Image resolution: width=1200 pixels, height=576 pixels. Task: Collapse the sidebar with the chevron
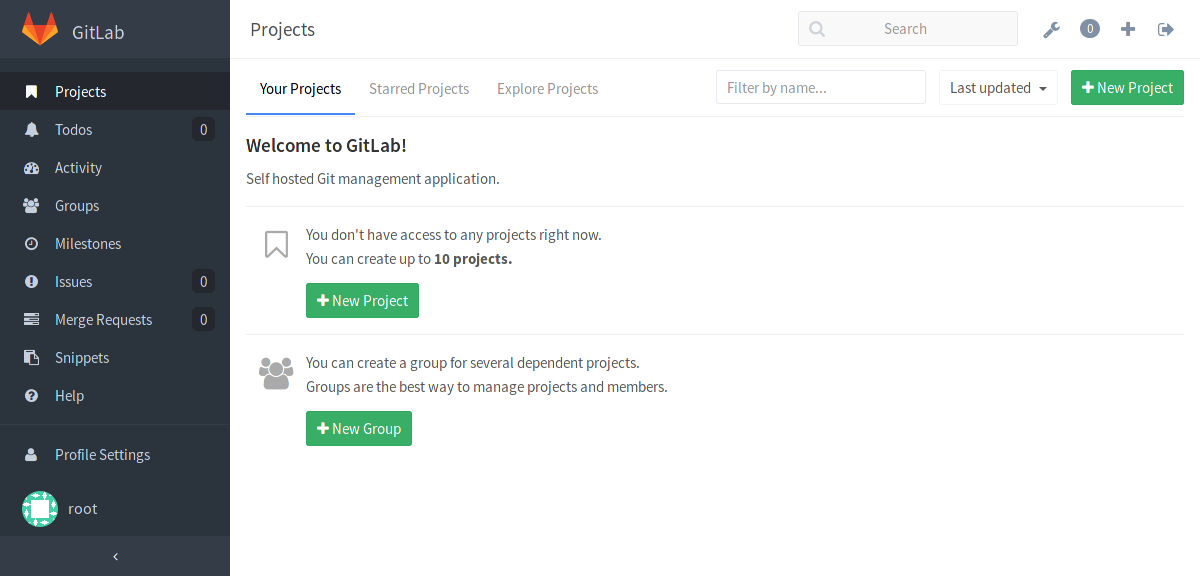(115, 556)
